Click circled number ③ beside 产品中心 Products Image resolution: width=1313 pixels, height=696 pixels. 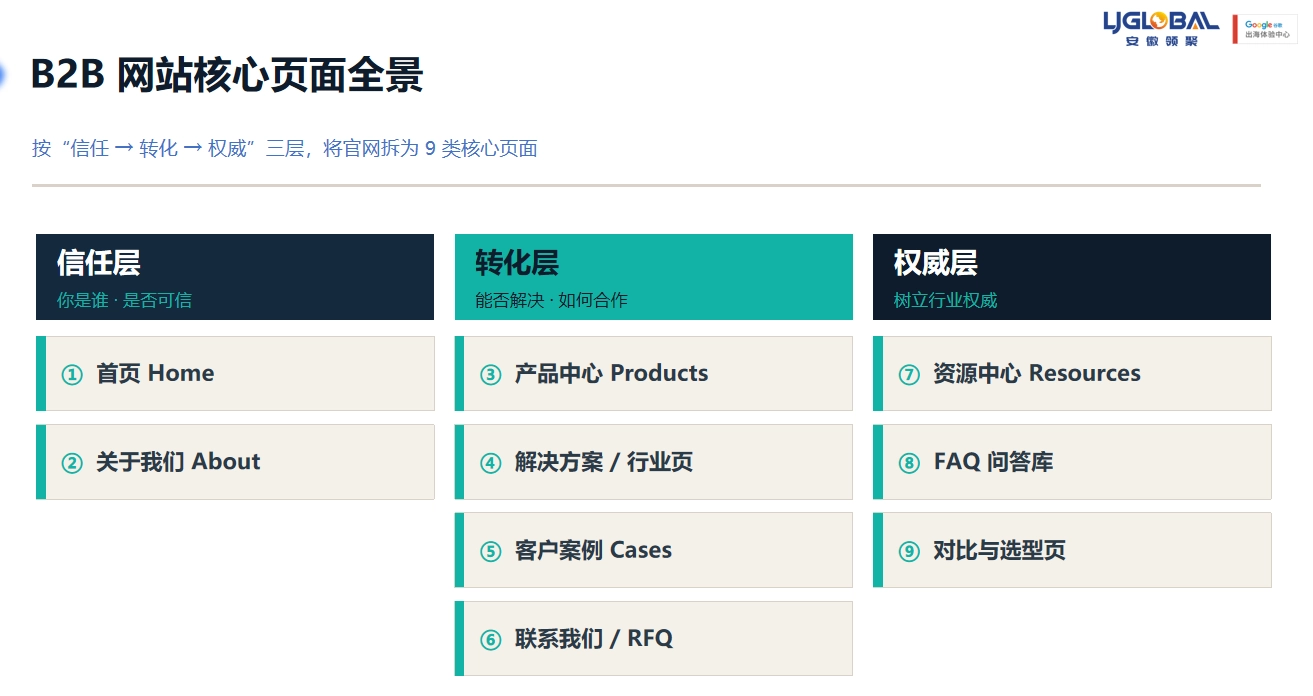(x=490, y=375)
